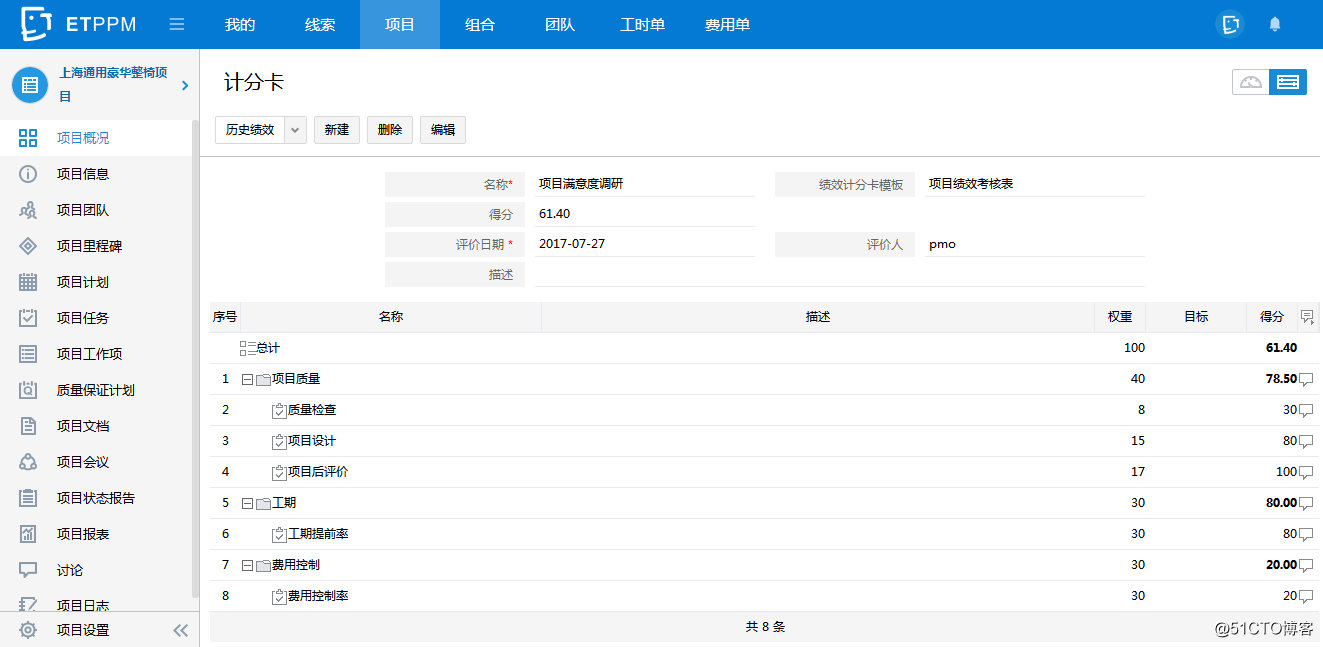The height and width of the screenshot is (647, 1323).
Task: Click the 名称 field with 项目满意度调研
Action: [x=645, y=184]
